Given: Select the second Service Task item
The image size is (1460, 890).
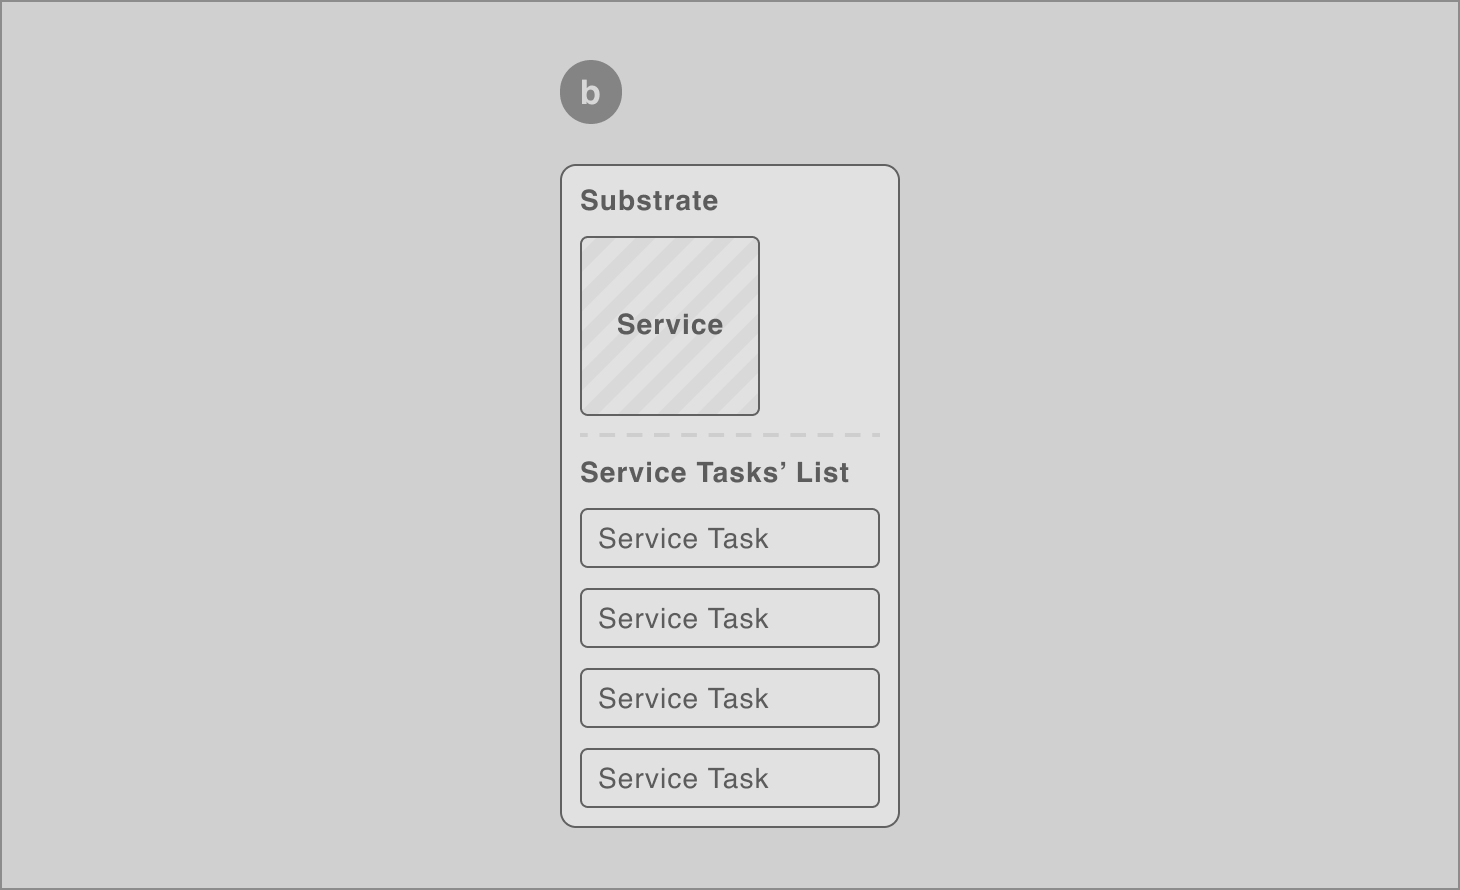Looking at the screenshot, I should click(730, 618).
